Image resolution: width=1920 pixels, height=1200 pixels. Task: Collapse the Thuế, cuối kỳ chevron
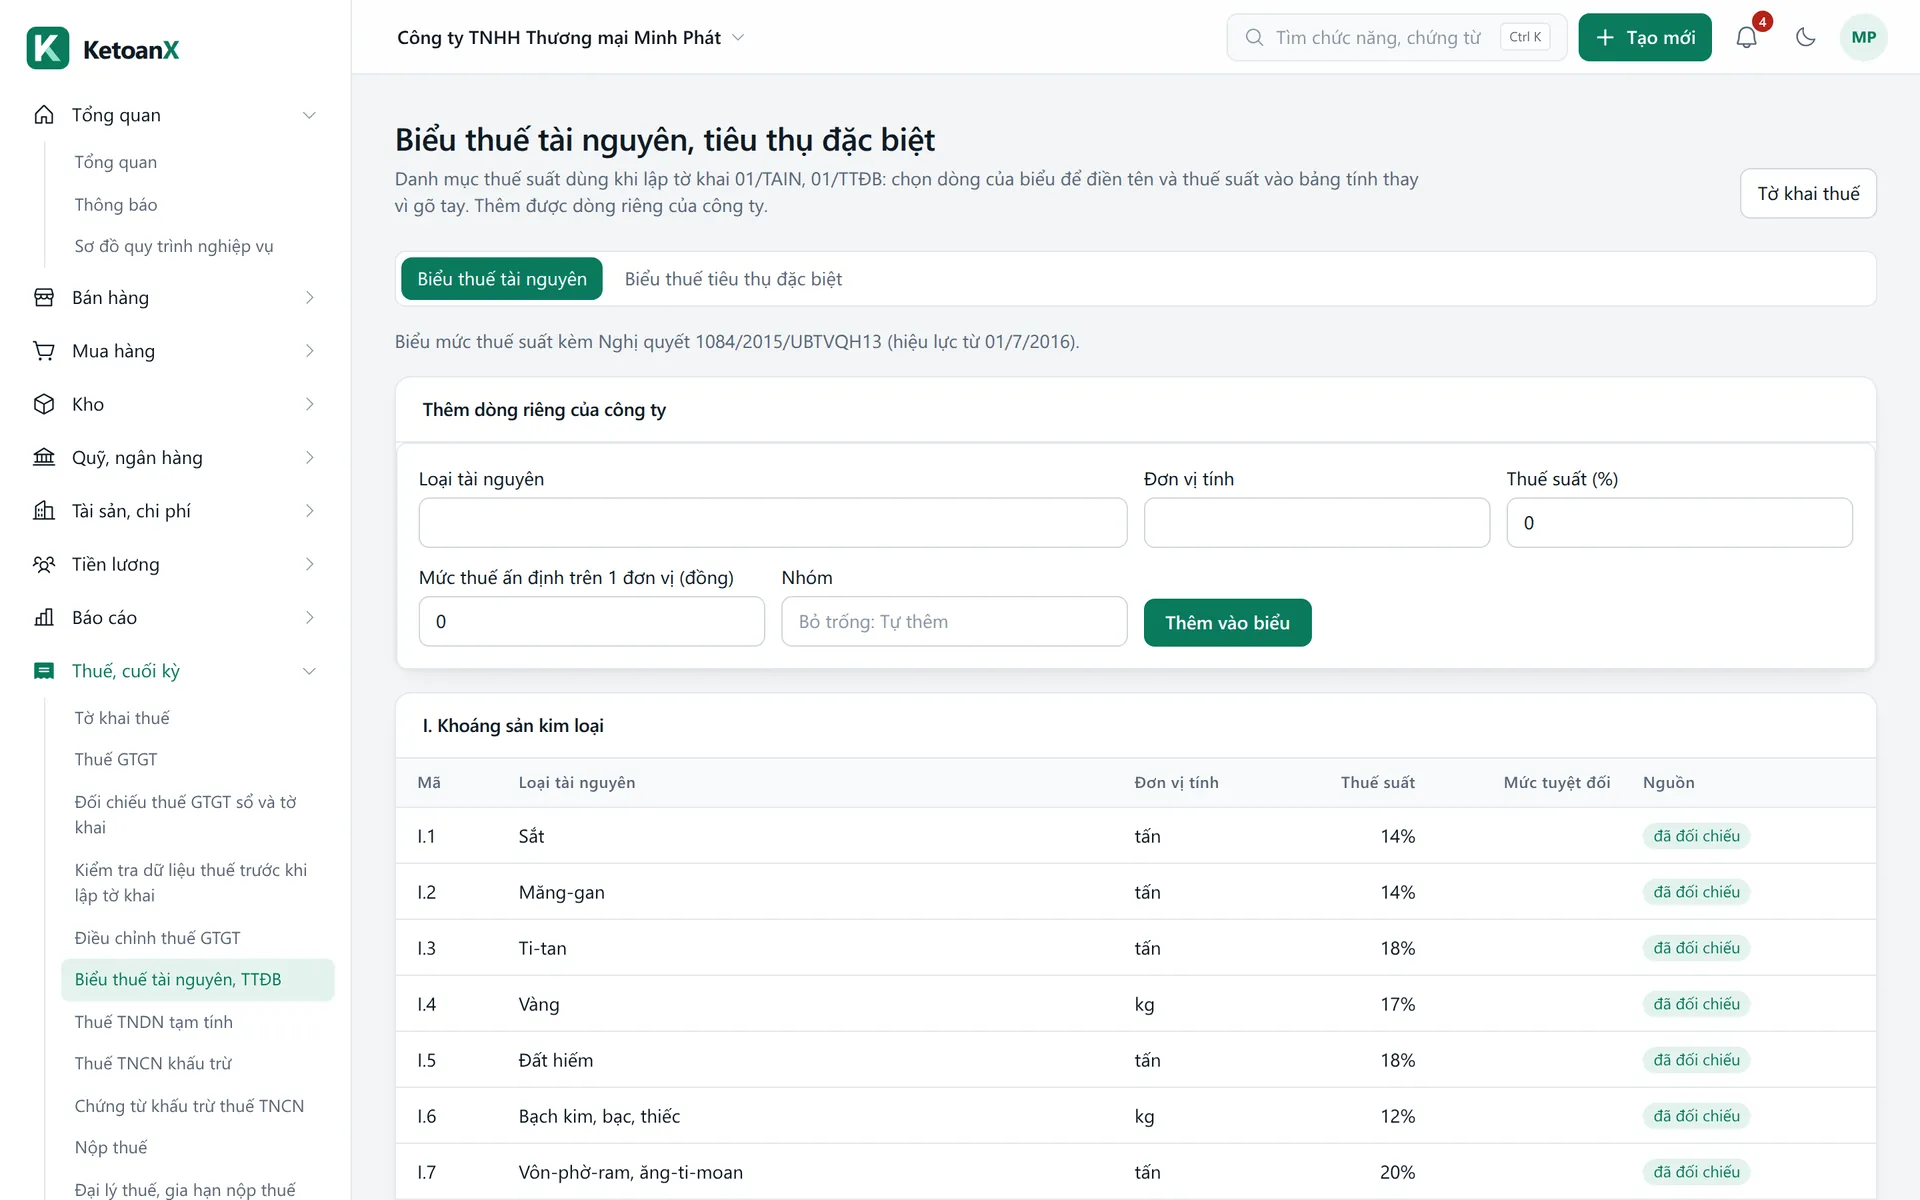(309, 671)
